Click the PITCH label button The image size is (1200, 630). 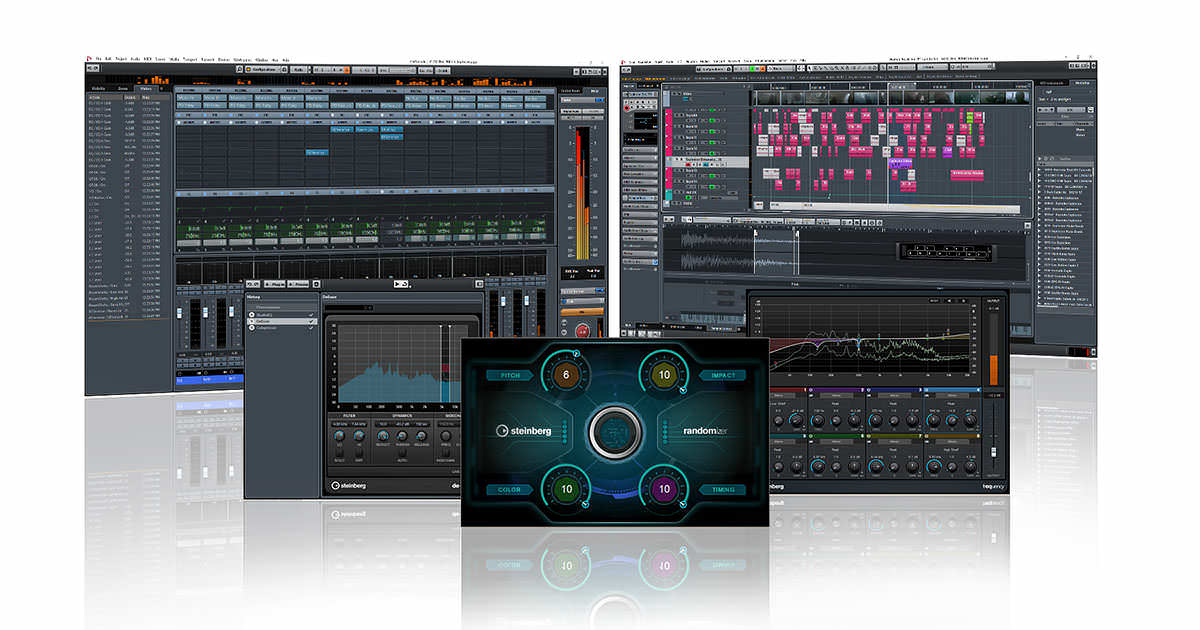(510, 376)
